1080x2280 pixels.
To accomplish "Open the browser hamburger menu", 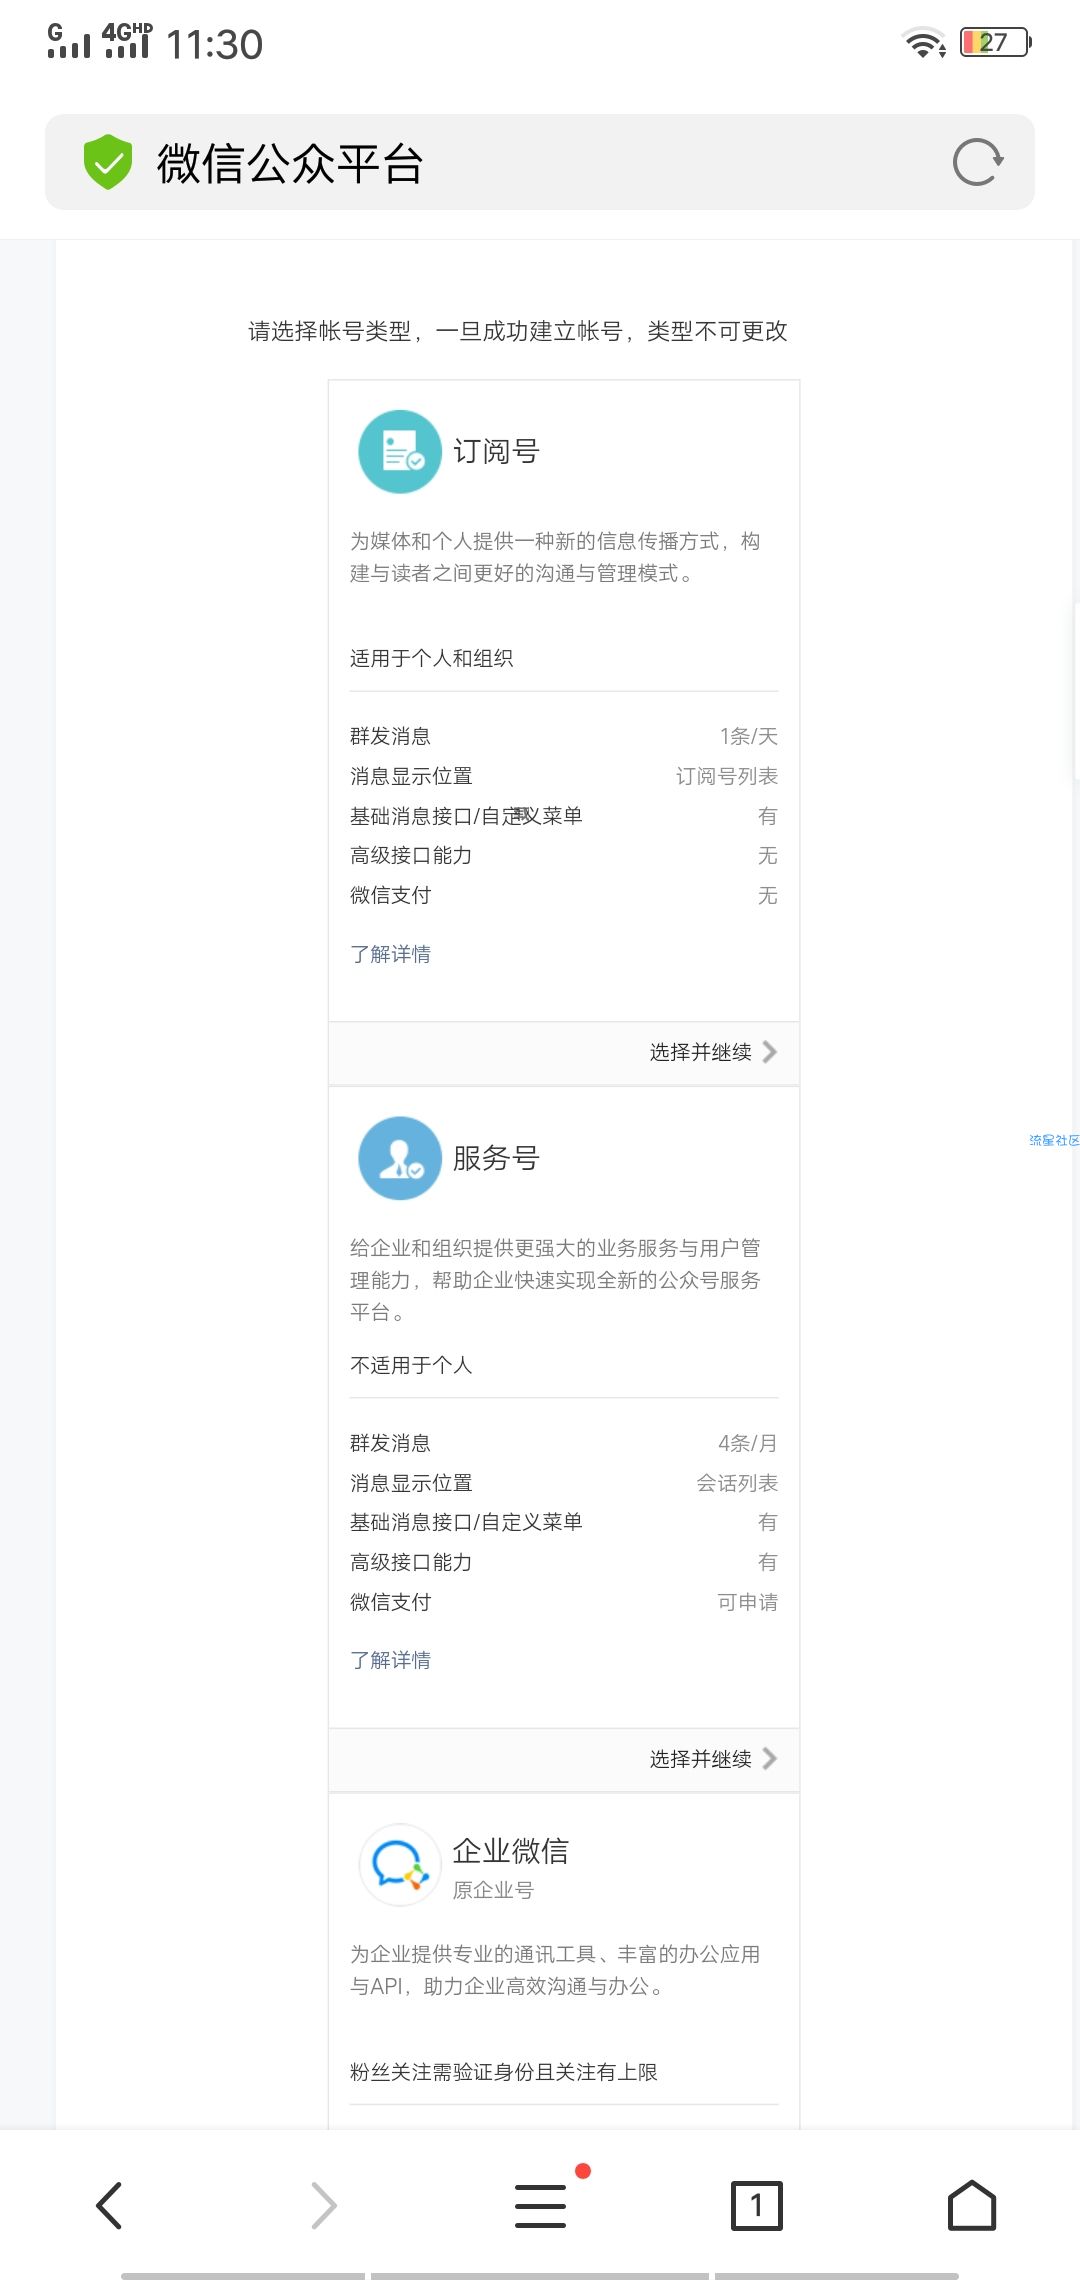I will (x=540, y=2205).
